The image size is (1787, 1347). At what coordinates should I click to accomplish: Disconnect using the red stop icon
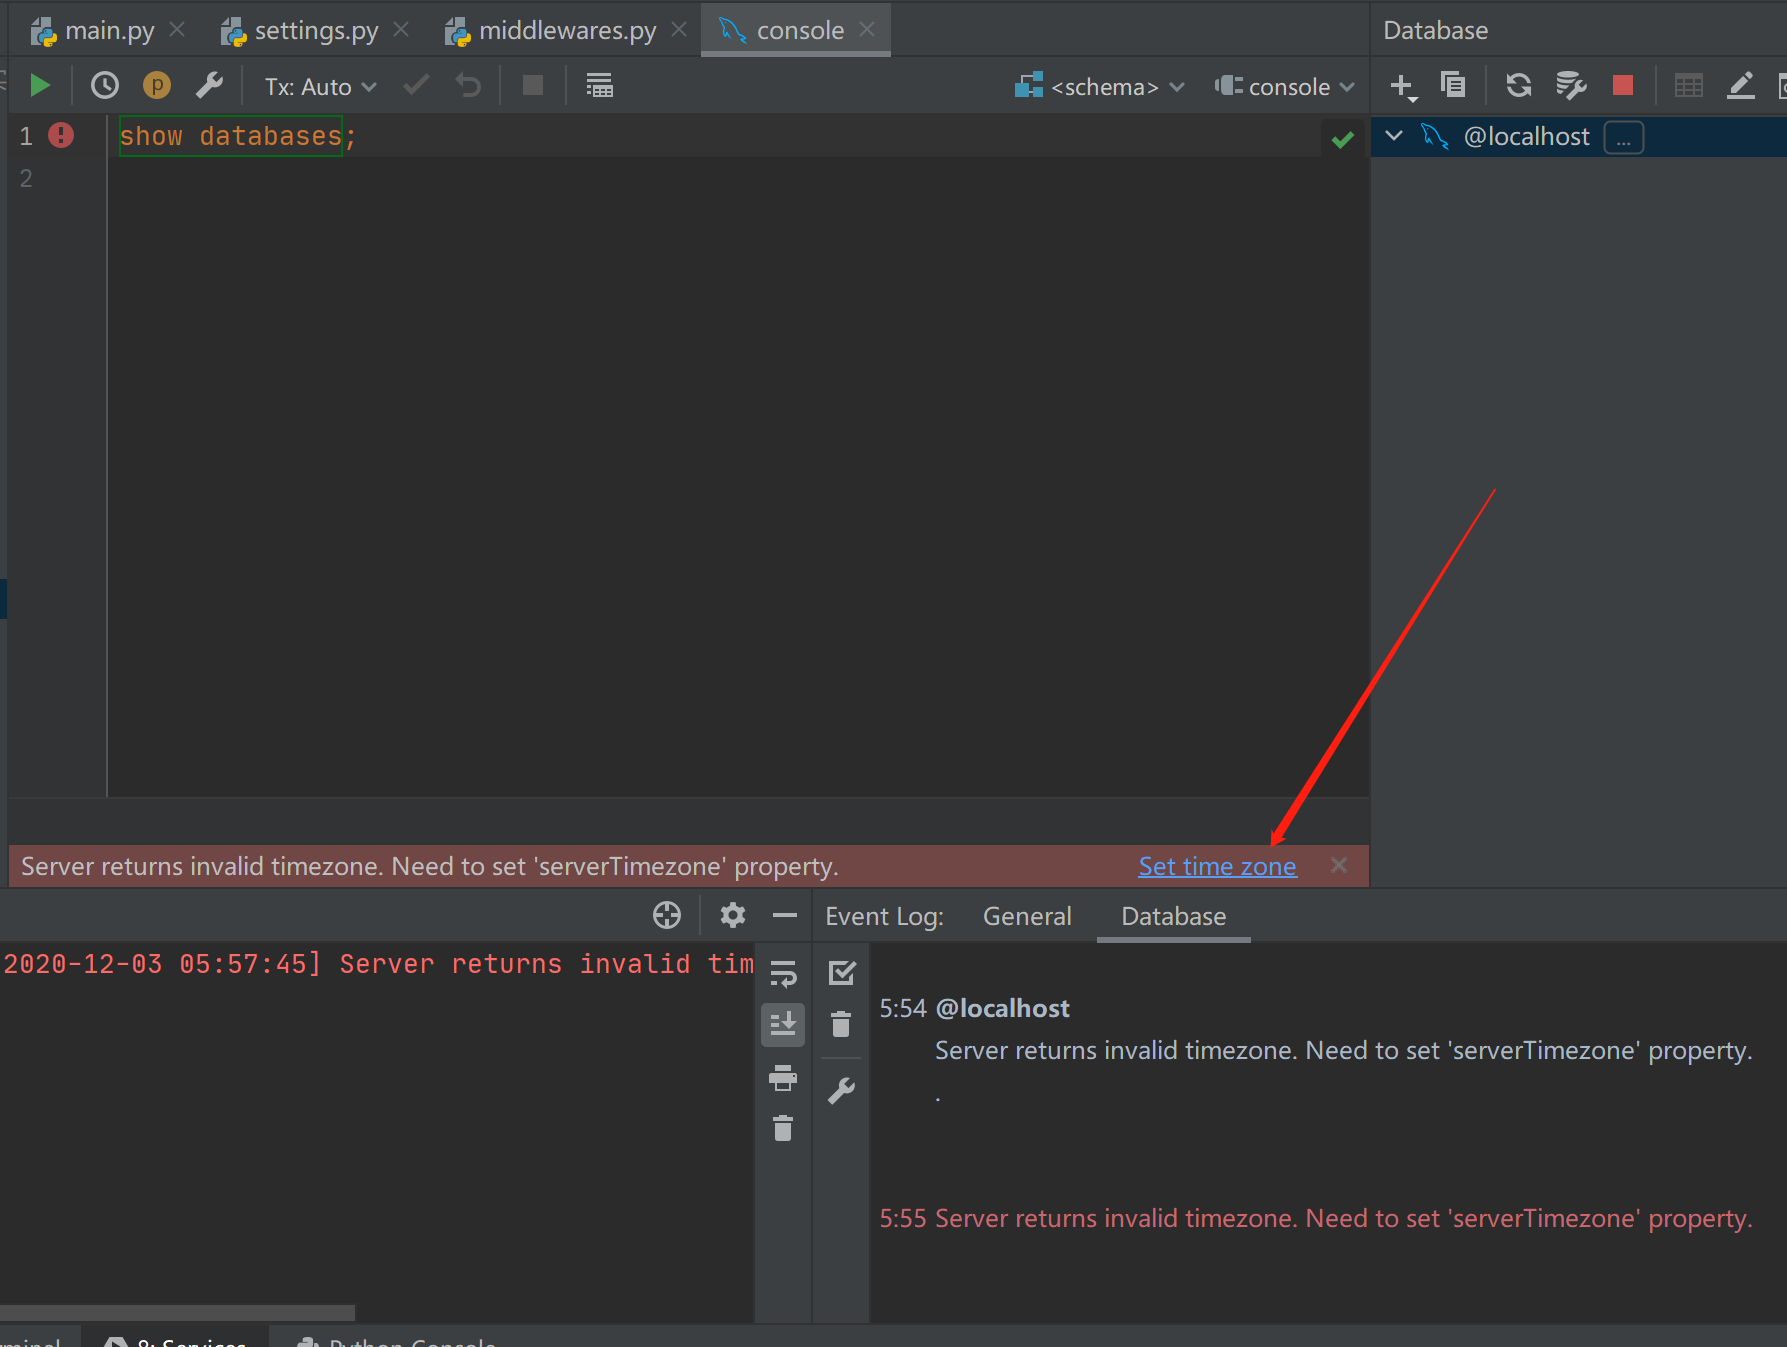1623,86
